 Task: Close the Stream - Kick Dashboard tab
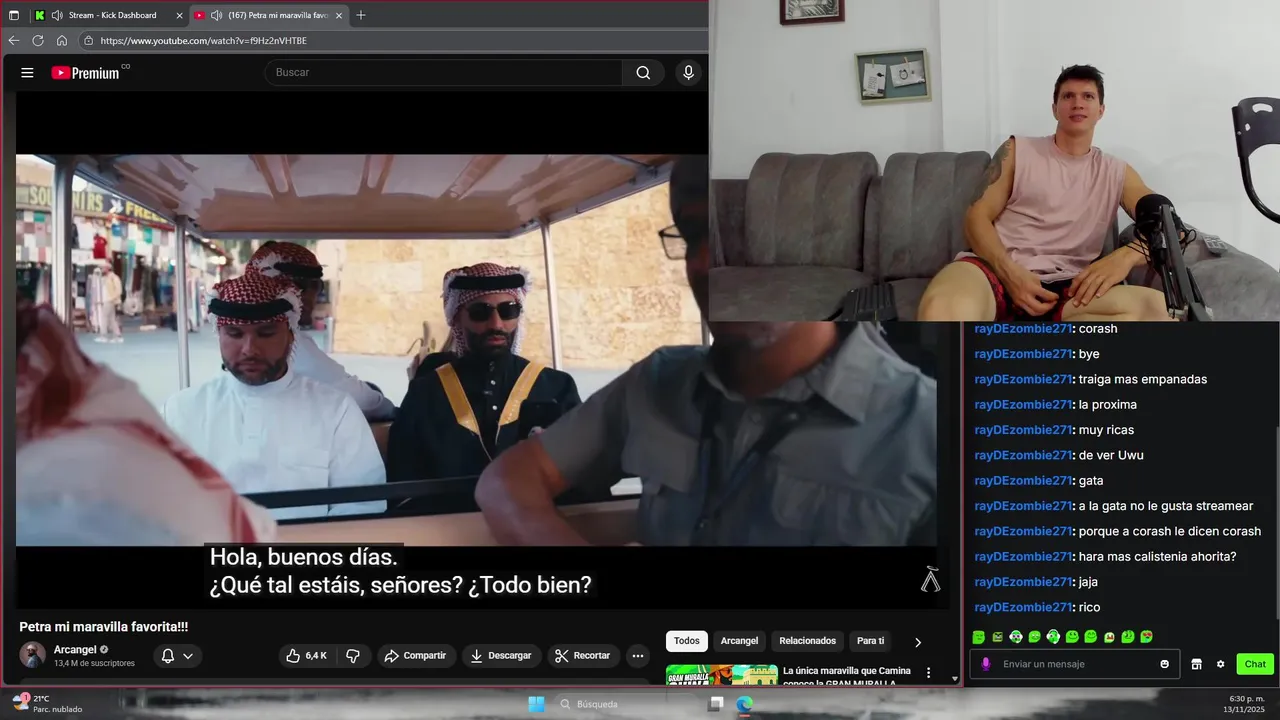(x=179, y=15)
